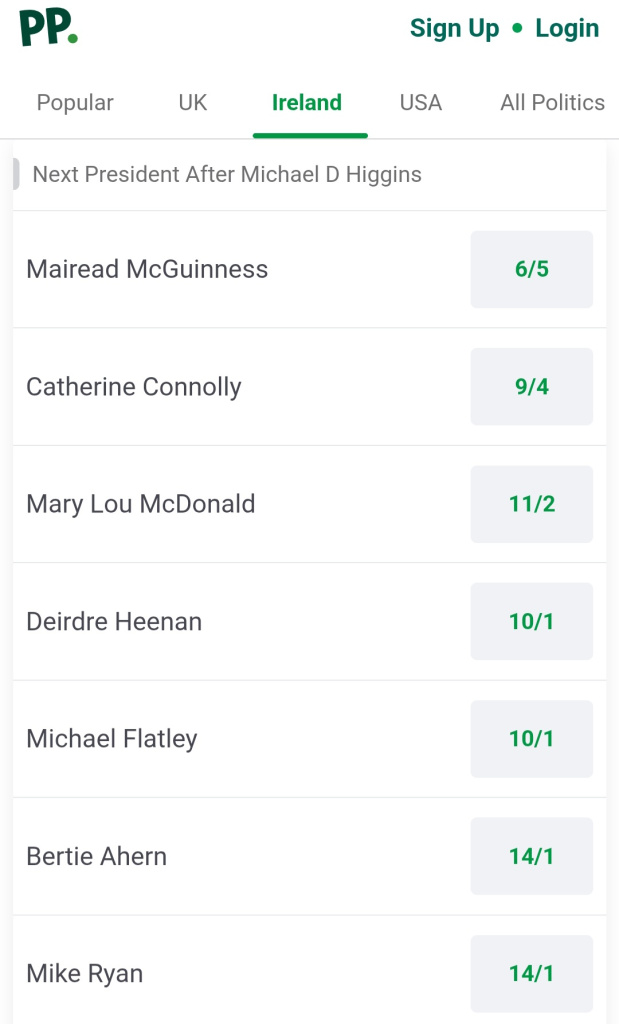Add Deirdre Heenan 10/1 to betslip
The image size is (619, 1024).
(532, 621)
